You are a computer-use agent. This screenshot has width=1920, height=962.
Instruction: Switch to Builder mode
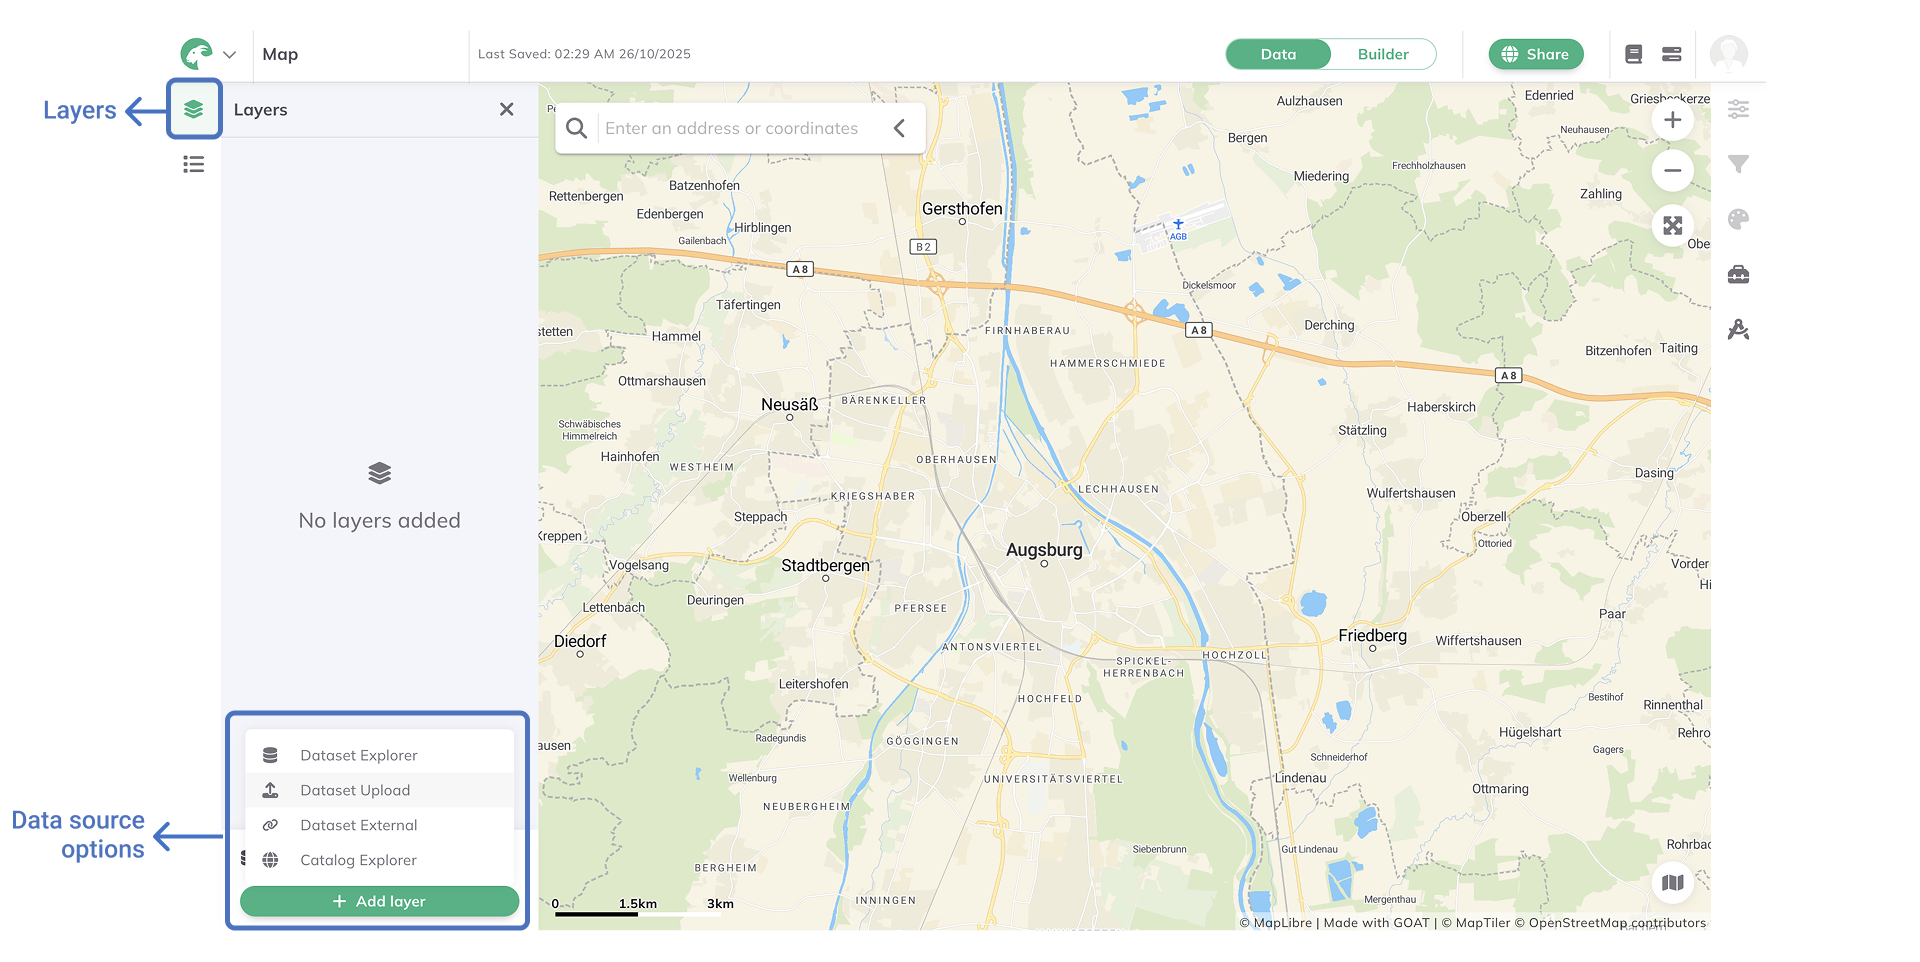pyautogui.click(x=1382, y=54)
